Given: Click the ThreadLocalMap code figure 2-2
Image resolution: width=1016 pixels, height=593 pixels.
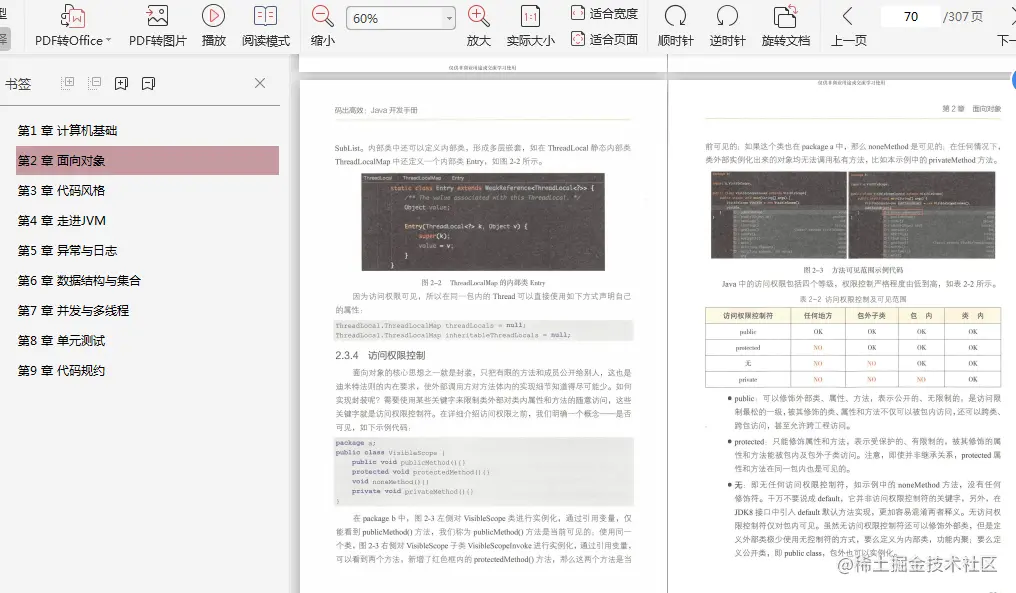Looking at the screenshot, I should 483,222.
